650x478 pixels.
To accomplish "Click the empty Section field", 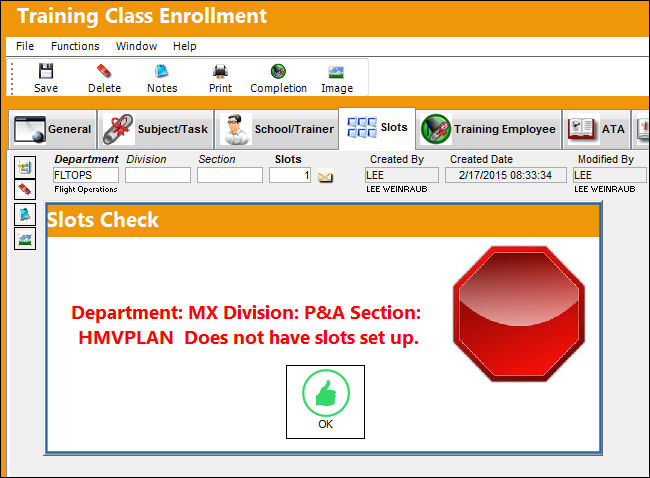I will coord(230,175).
